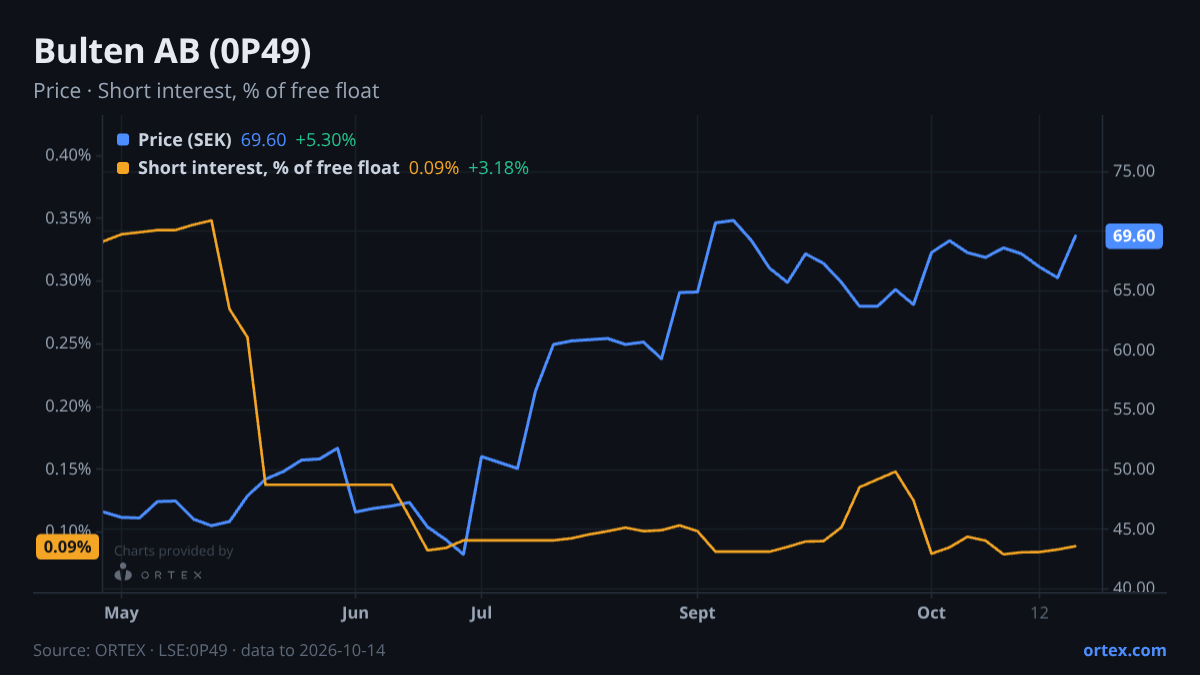Click the 0.40% left axis label

[69, 155]
